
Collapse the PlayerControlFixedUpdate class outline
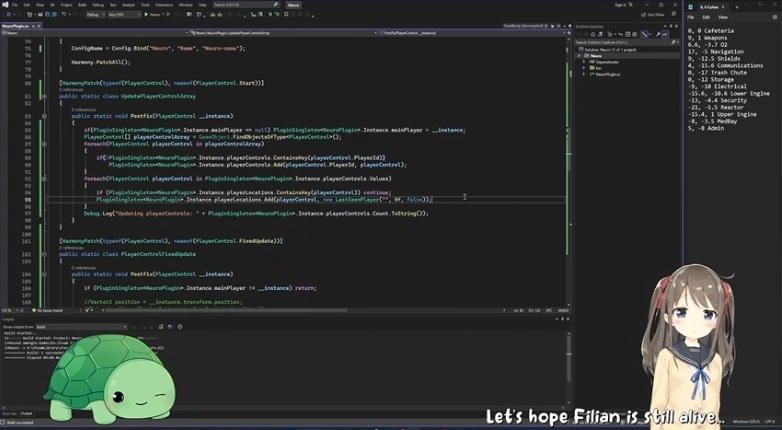[44, 254]
